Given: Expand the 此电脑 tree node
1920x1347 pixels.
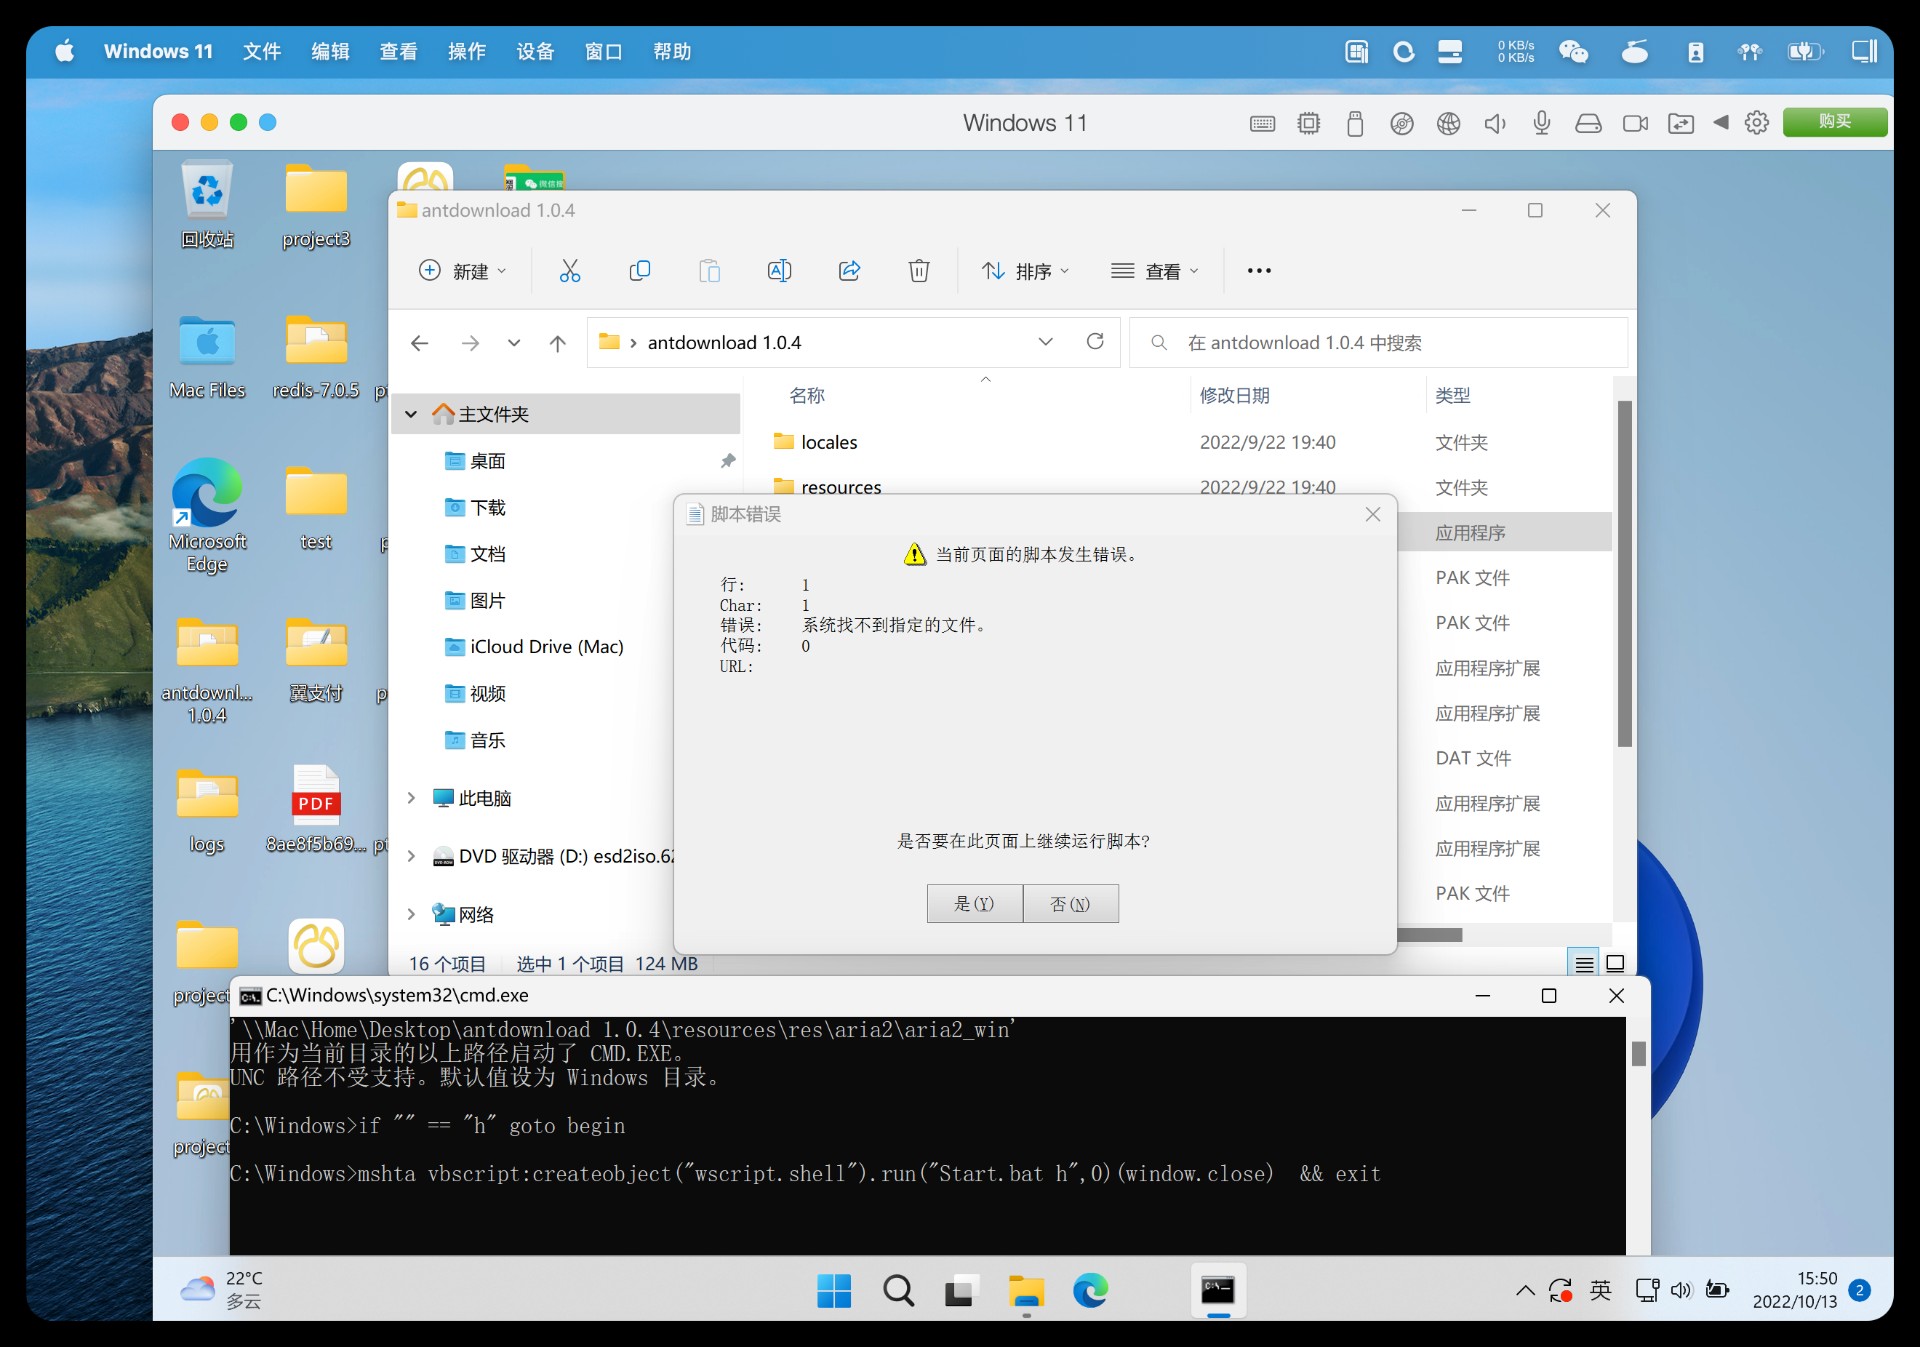Looking at the screenshot, I should (x=411, y=798).
